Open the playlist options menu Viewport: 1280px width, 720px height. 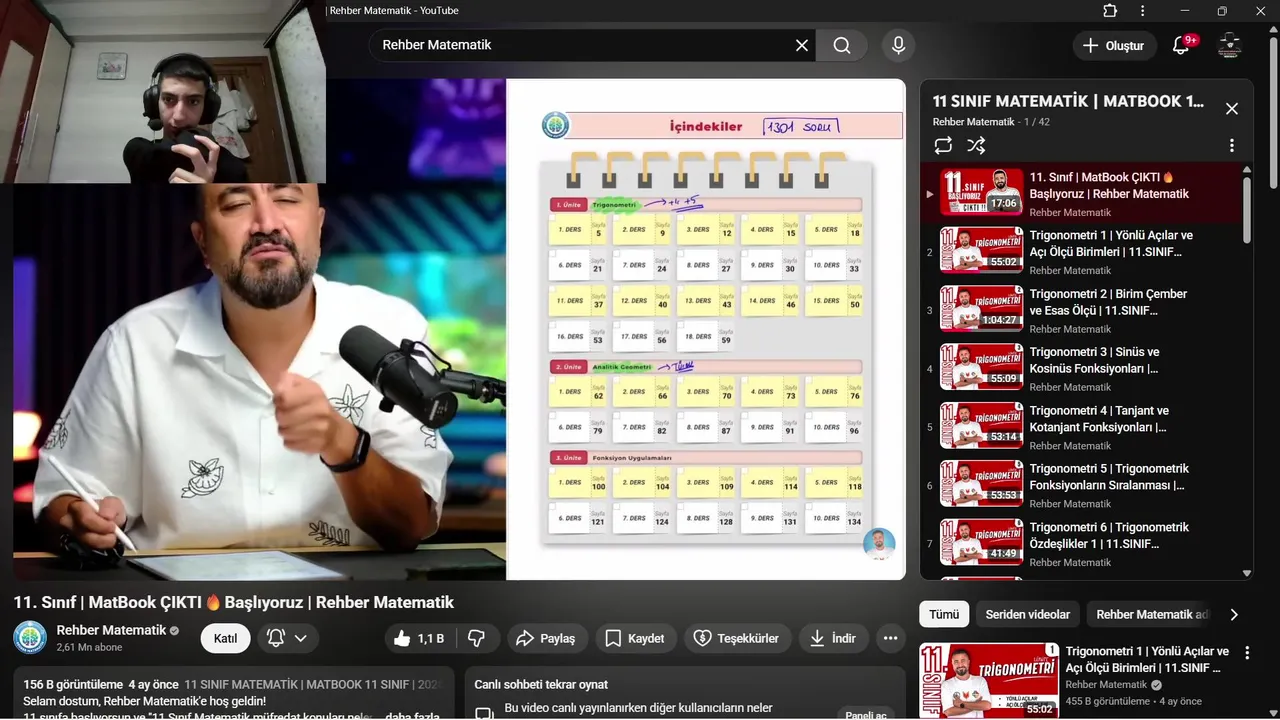pyautogui.click(x=1232, y=145)
